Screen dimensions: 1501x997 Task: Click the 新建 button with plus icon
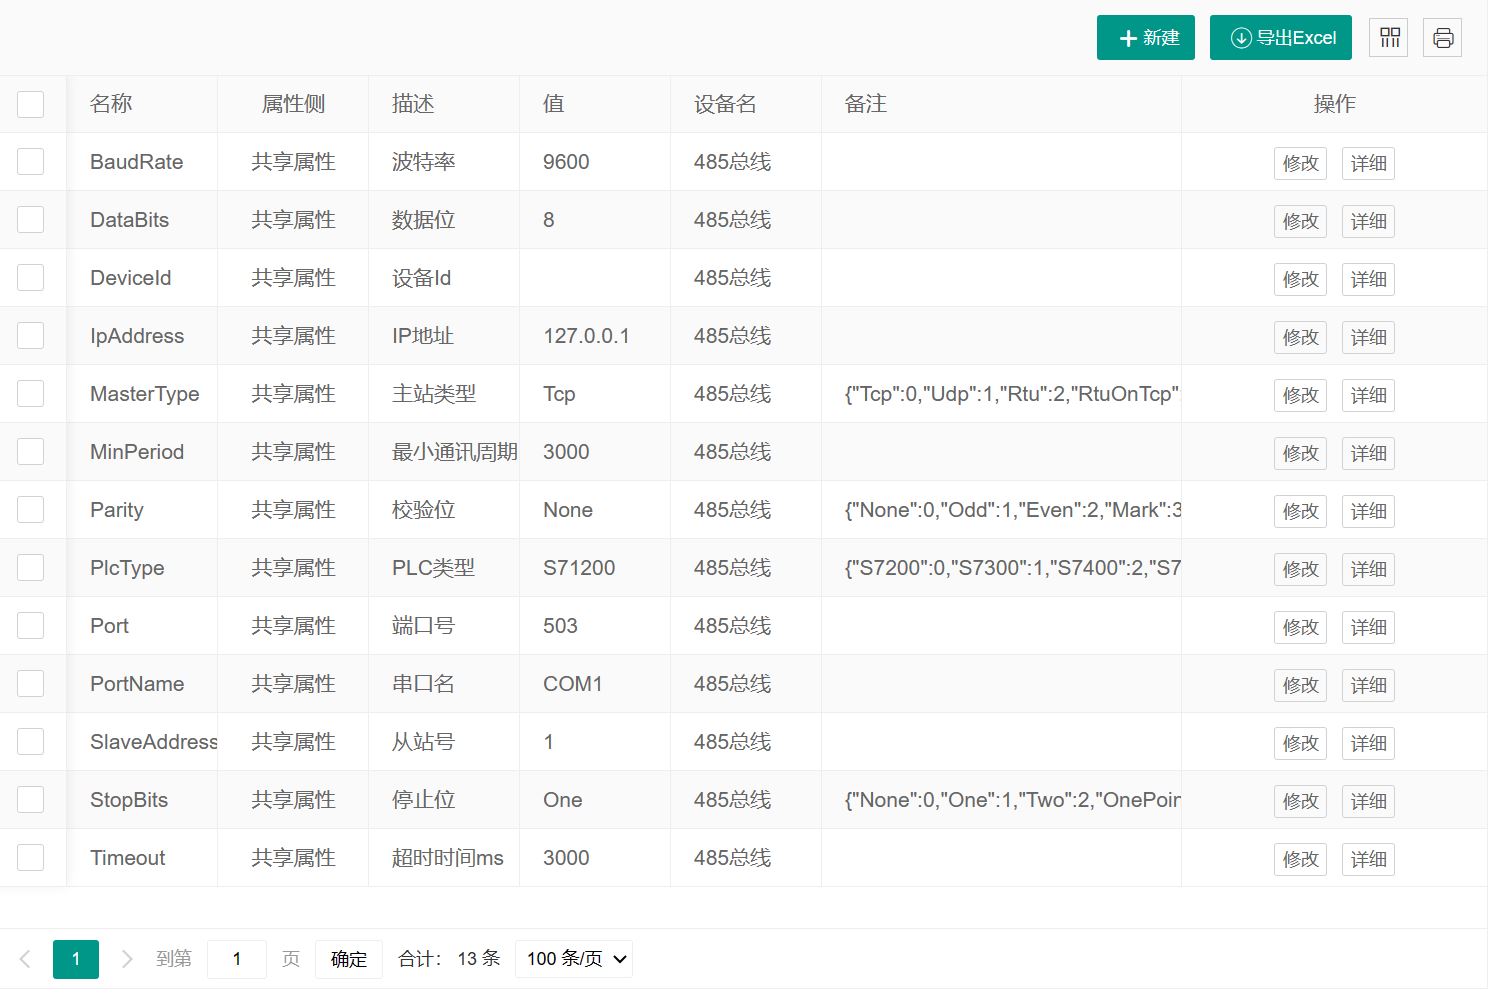[1145, 38]
